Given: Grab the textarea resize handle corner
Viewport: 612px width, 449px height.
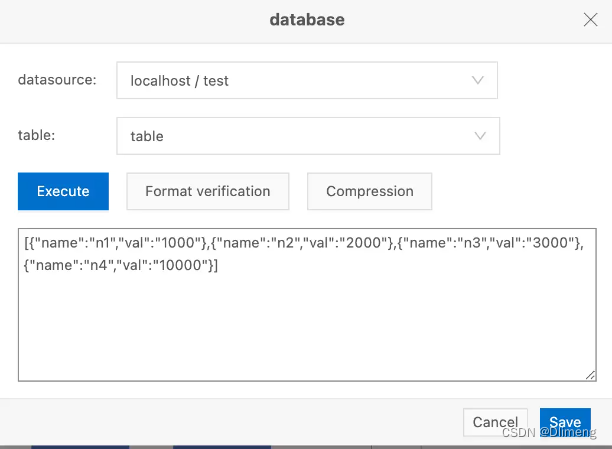Looking at the screenshot, I should pyautogui.click(x=591, y=375).
